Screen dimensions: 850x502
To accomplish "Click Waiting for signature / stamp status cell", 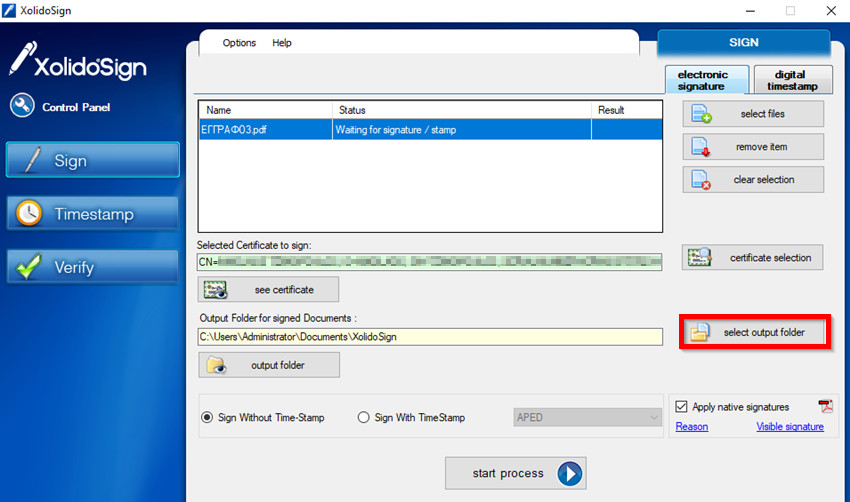I will pyautogui.click(x=462, y=130).
